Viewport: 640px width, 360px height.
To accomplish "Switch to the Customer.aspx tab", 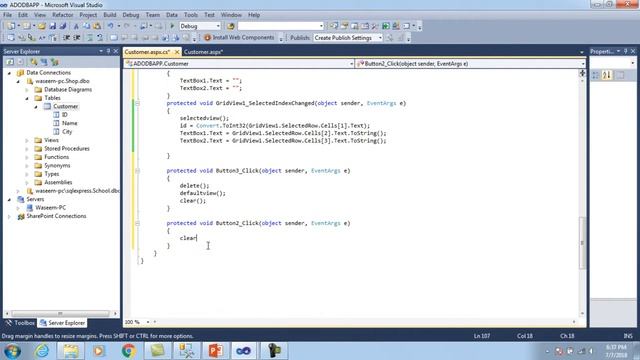I will click(203, 52).
